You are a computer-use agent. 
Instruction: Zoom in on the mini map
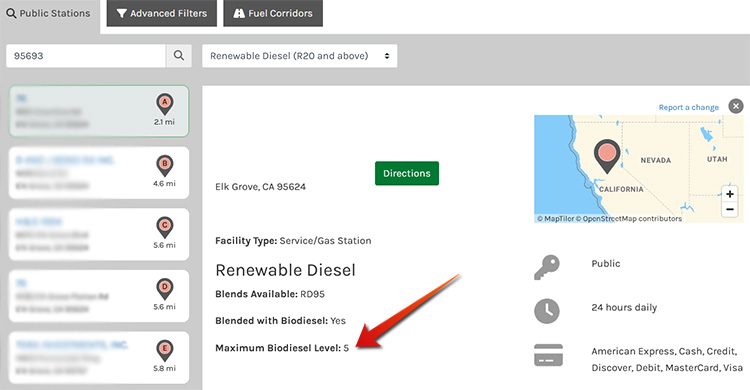(x=729, y=194)
